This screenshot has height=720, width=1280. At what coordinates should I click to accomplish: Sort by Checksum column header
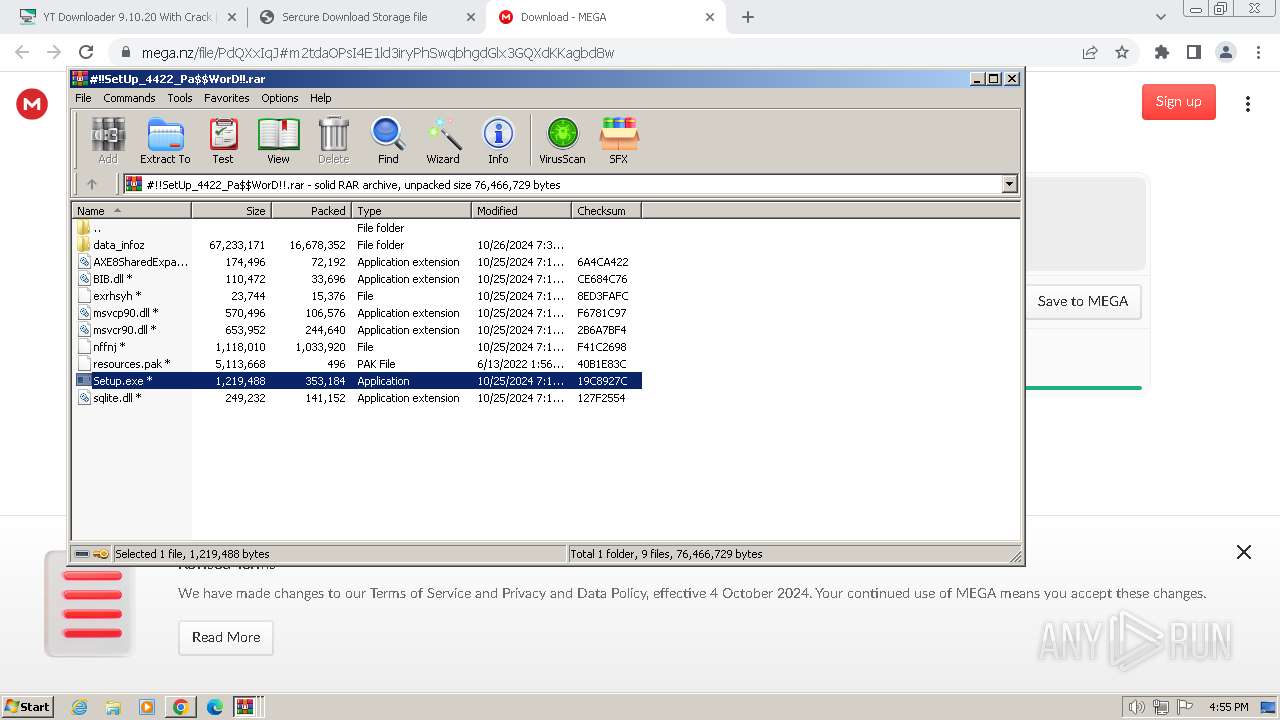pyautogui.click(x=606, y=211)
